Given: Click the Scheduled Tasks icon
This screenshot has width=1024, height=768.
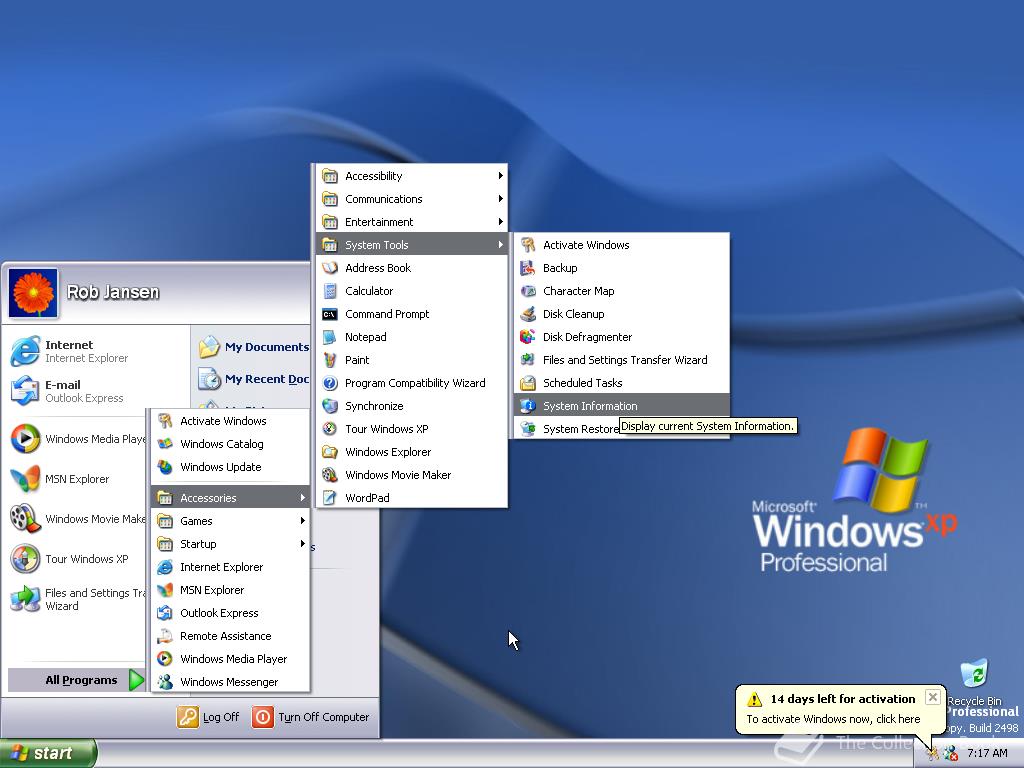Looking at the screenshot, I should pos(528,383).
